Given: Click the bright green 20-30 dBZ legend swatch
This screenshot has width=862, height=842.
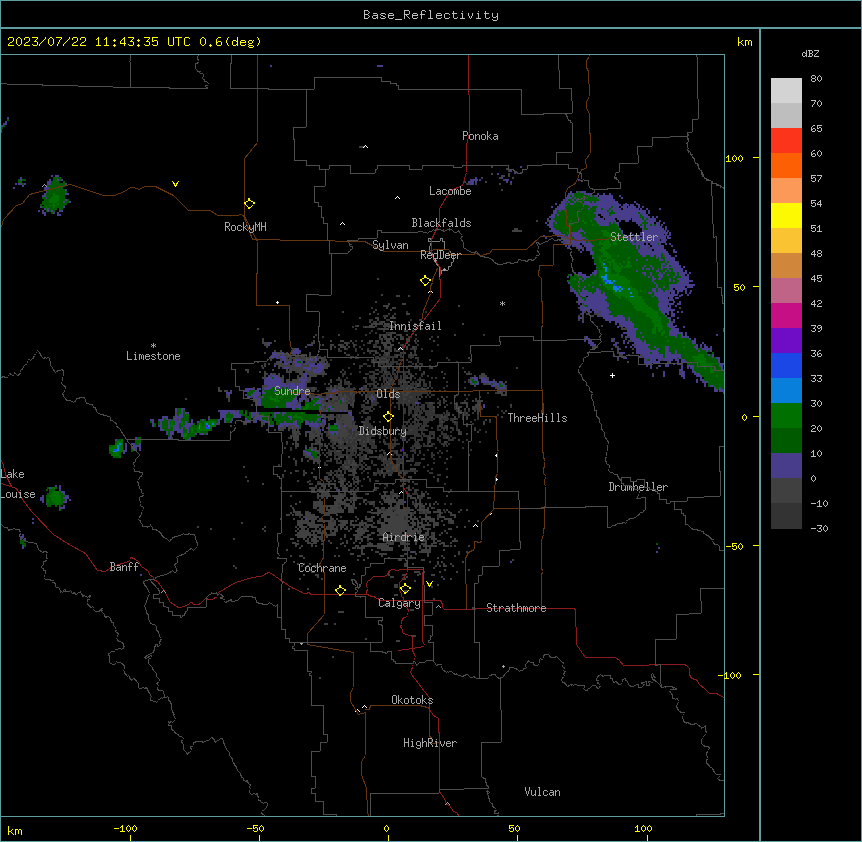Looking at the screenshot, I should [x=786, y=416].
